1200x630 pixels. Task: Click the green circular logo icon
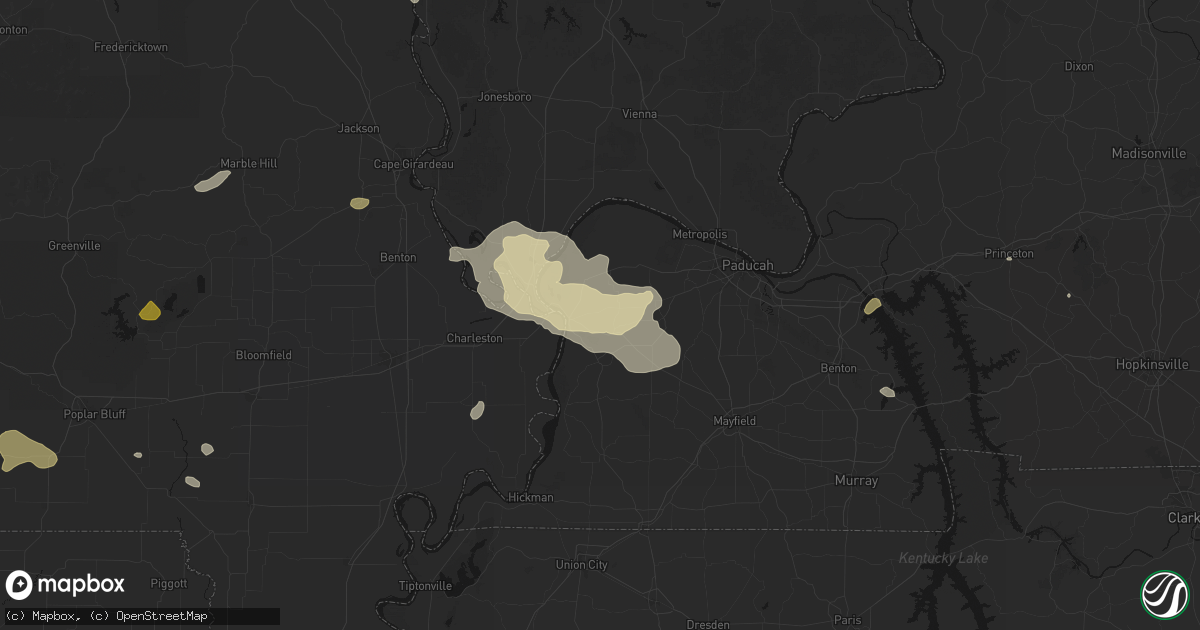click(x=1165, y=594)
